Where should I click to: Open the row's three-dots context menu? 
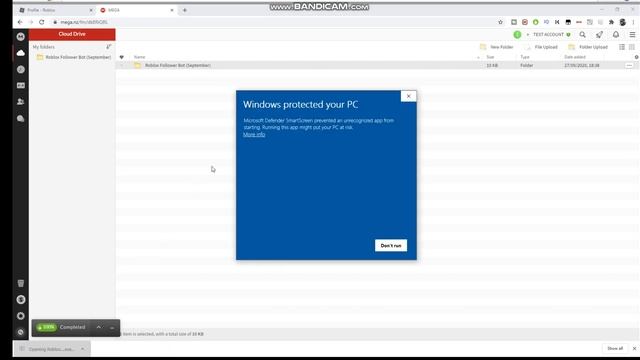[629, 65]
